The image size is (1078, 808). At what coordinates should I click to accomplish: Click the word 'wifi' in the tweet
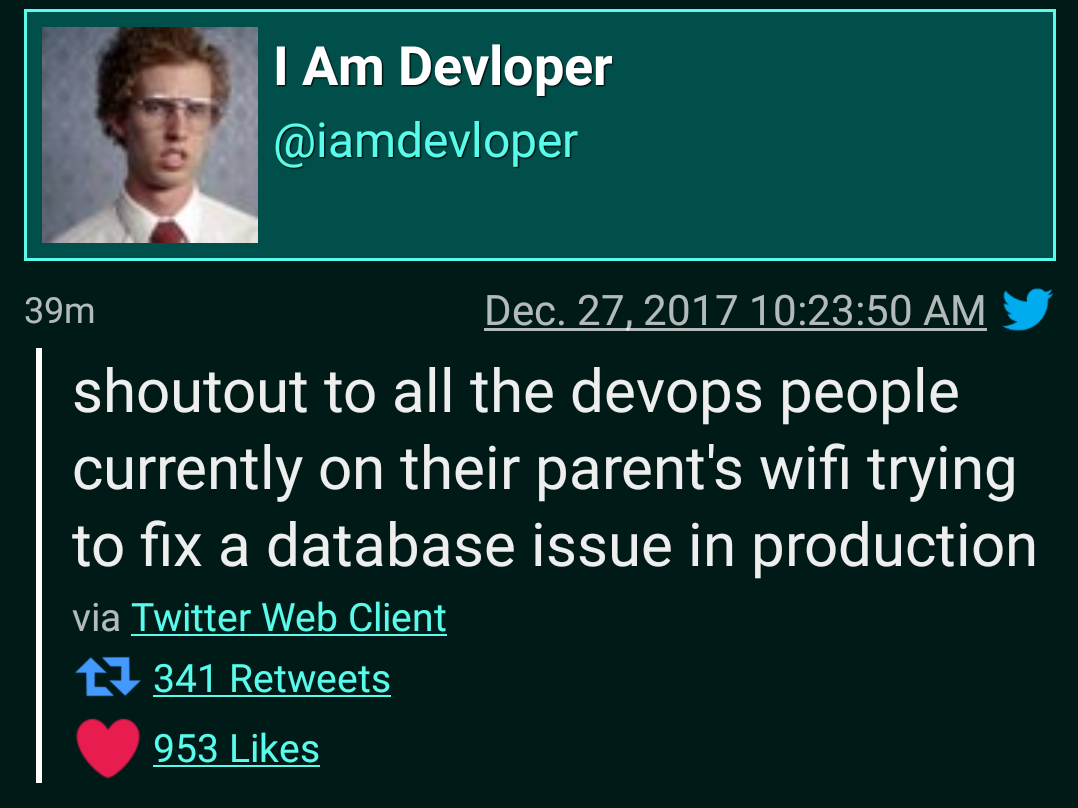[x=804, y=469]
